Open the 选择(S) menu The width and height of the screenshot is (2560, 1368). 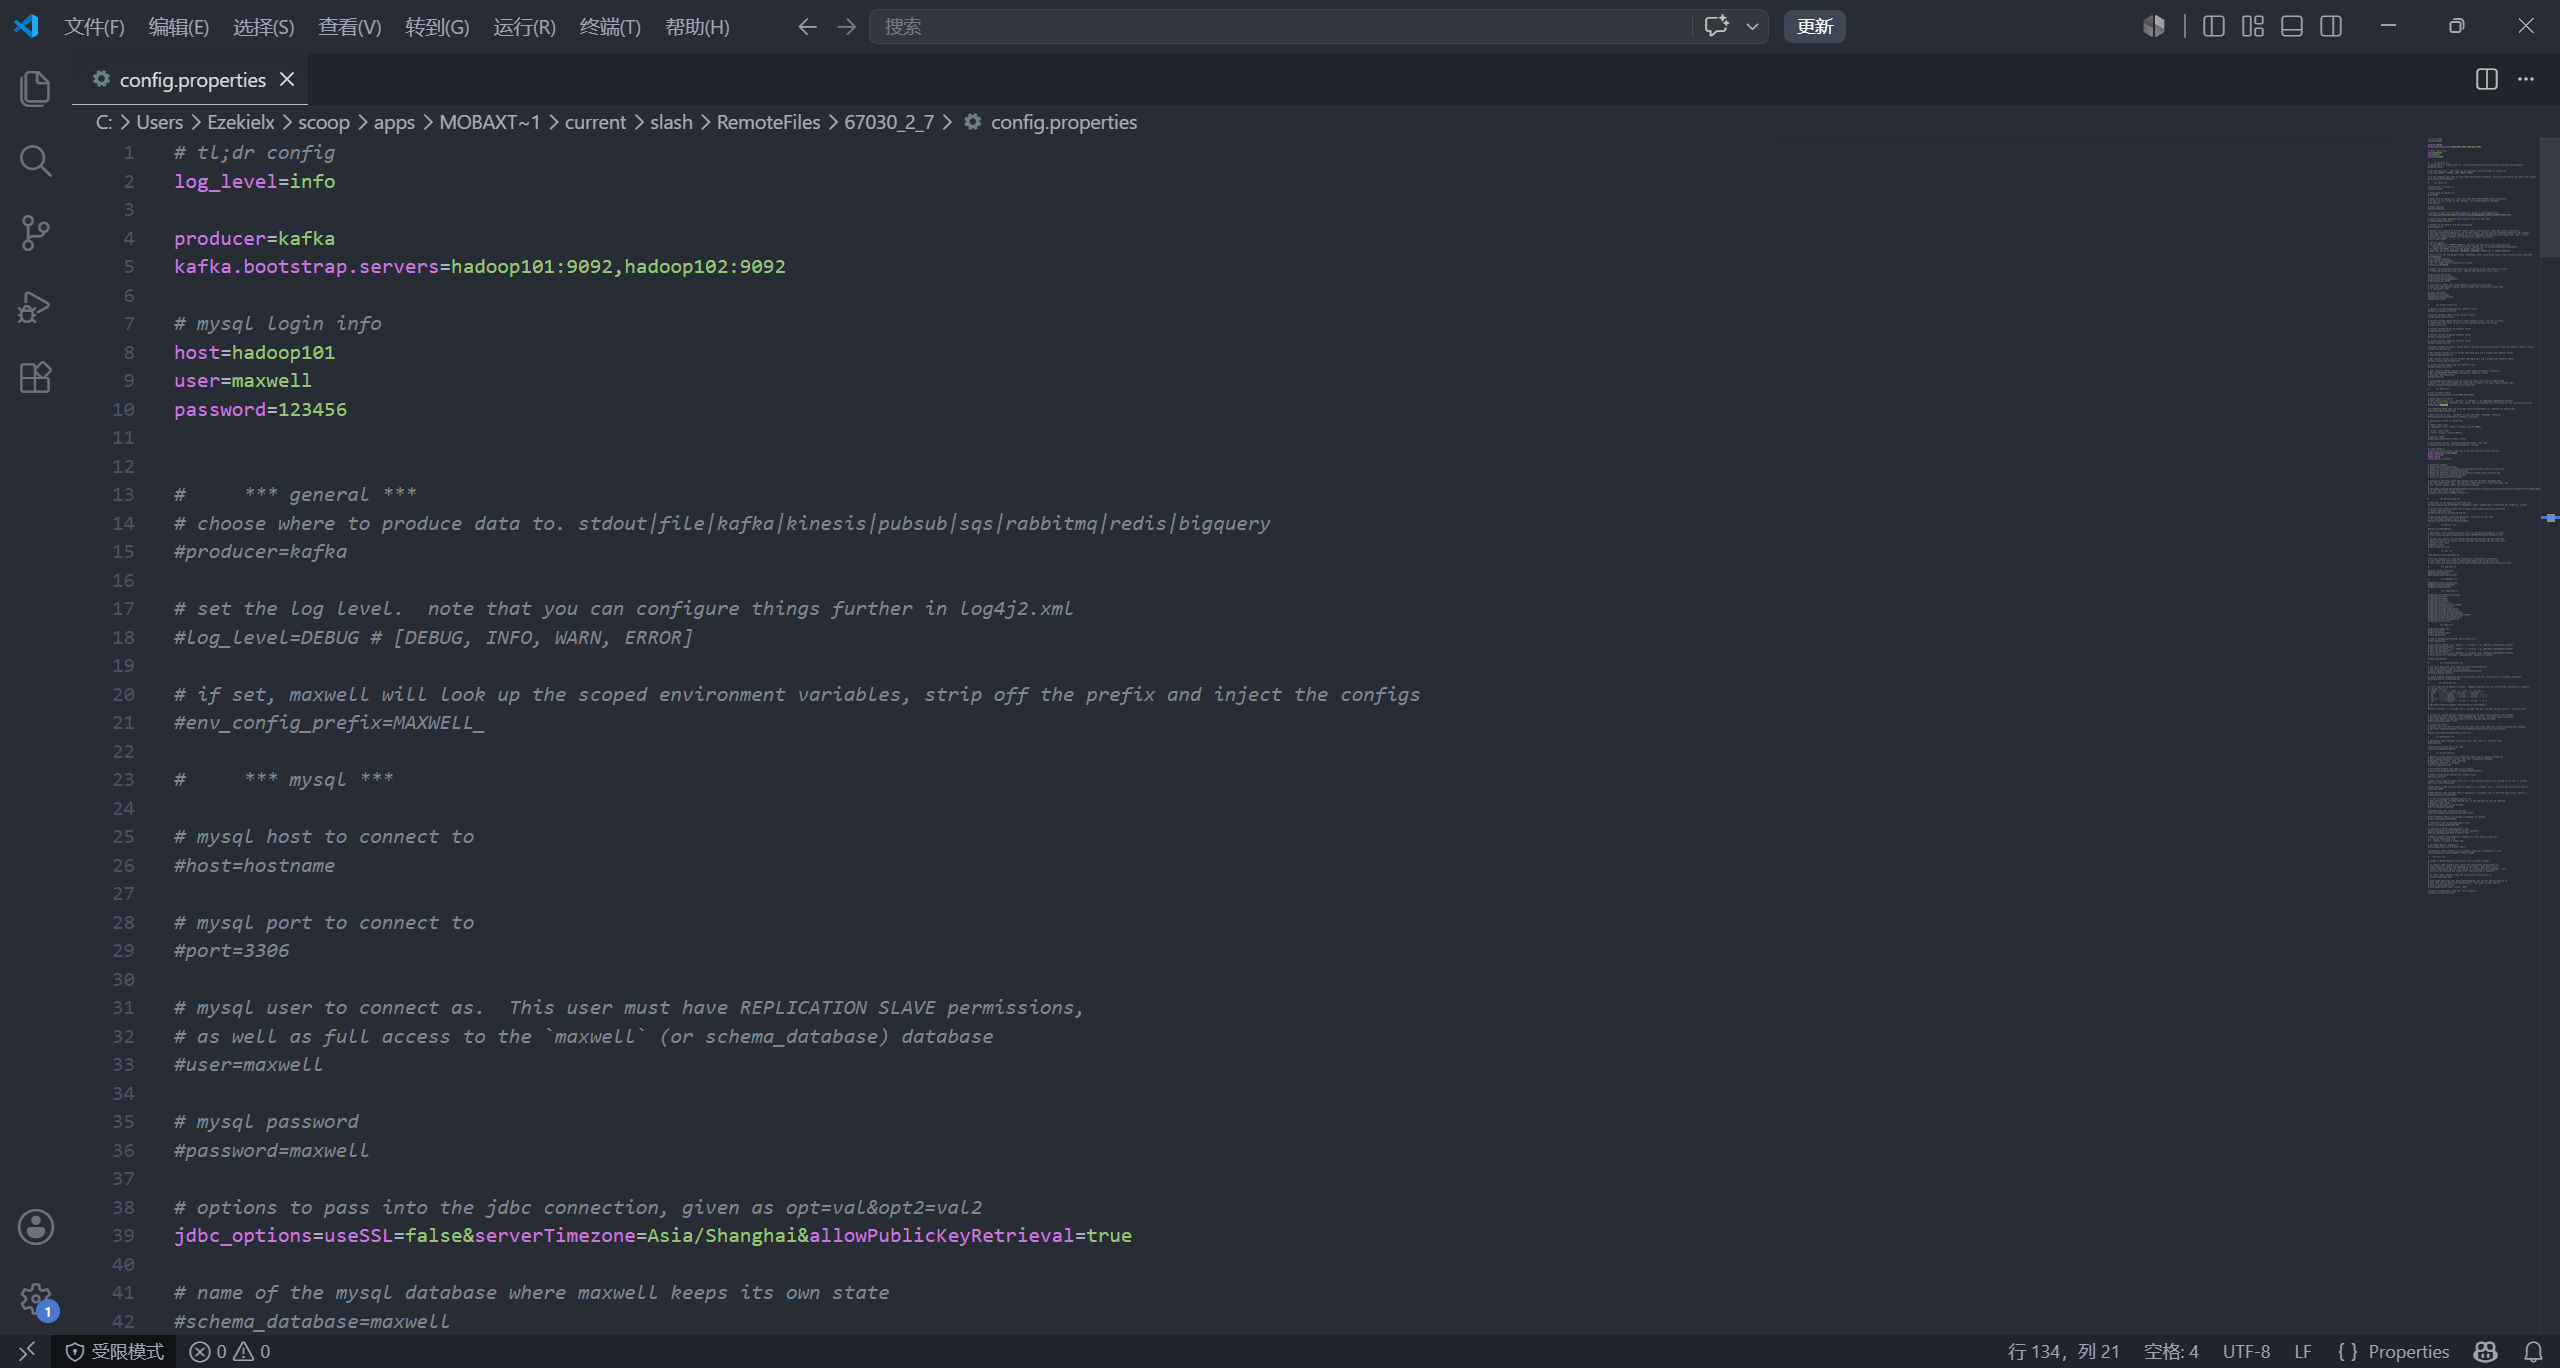coord(263,27)
